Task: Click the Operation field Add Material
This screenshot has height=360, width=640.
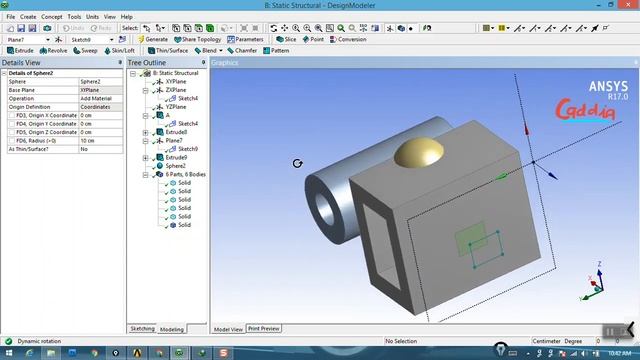Action: (x=100, y=98)
